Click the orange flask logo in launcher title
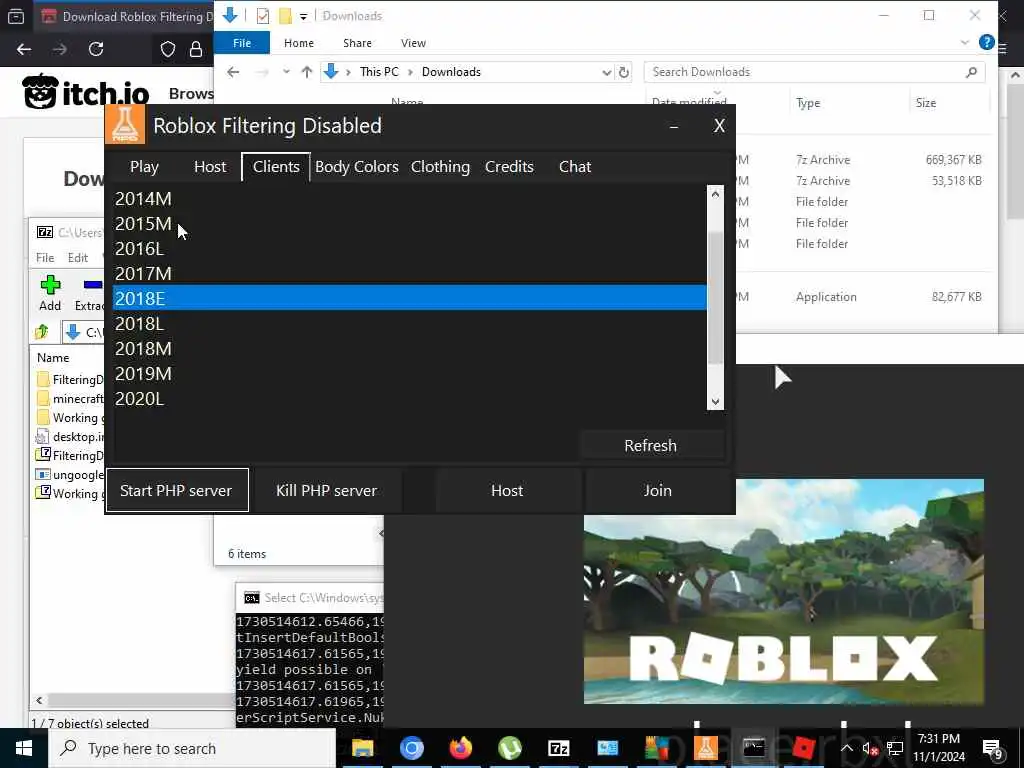The height and width of the screenshot is (768, 1024). click(124, 125)
